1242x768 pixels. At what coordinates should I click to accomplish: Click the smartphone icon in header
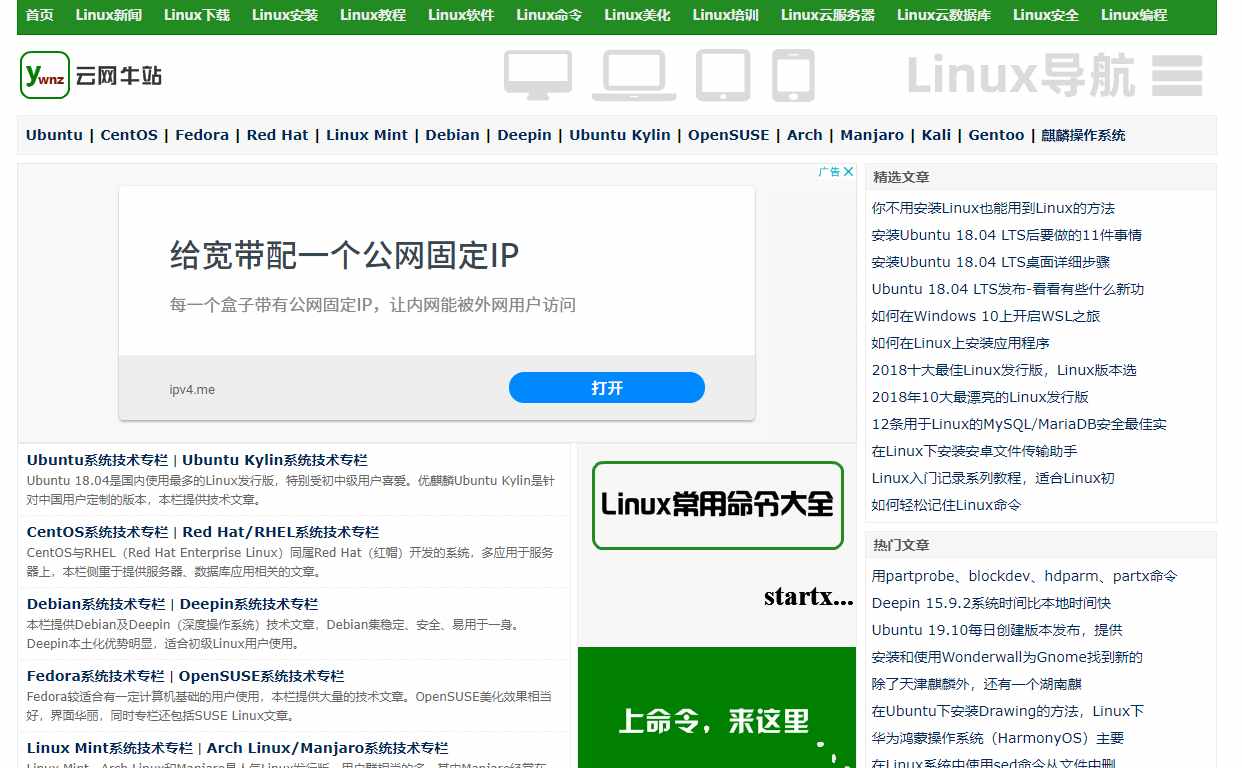coord(794,76)
